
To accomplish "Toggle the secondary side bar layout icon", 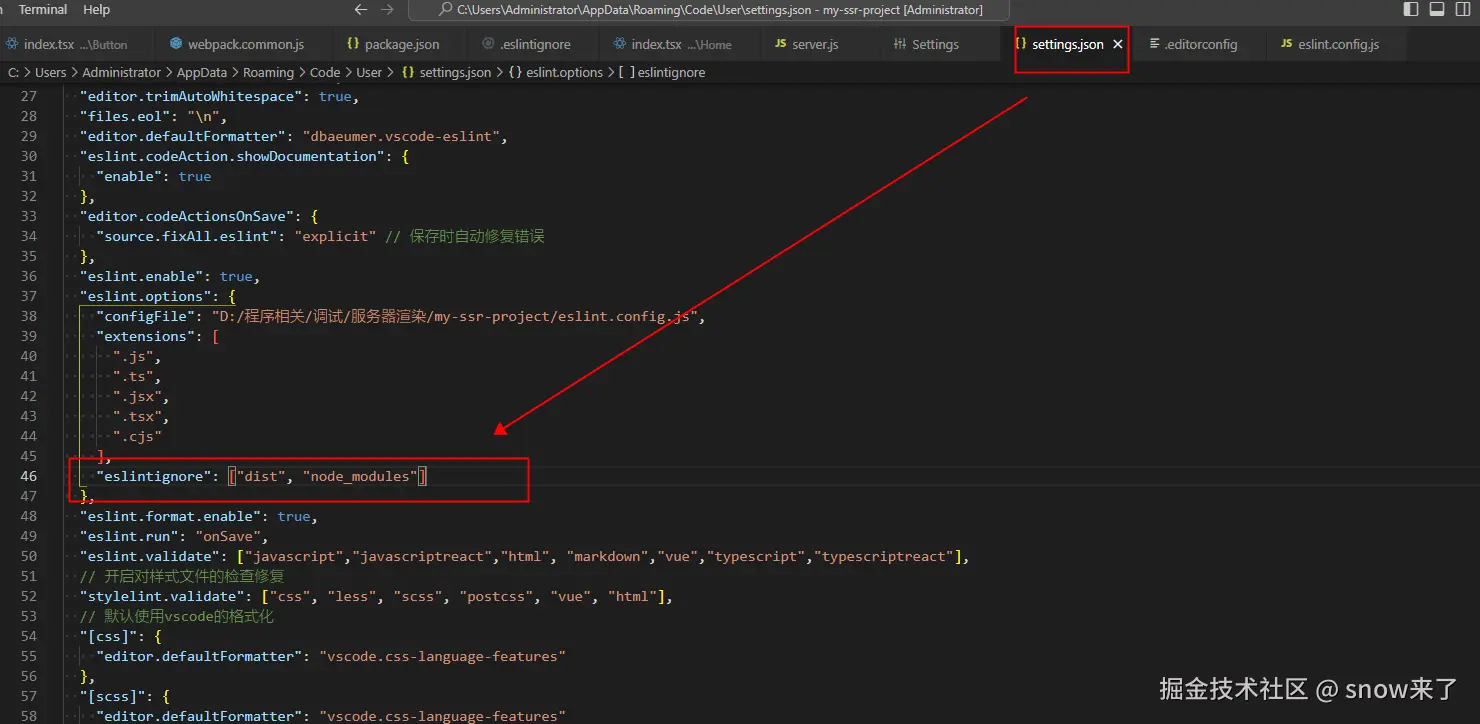I will click(1463, 10).
